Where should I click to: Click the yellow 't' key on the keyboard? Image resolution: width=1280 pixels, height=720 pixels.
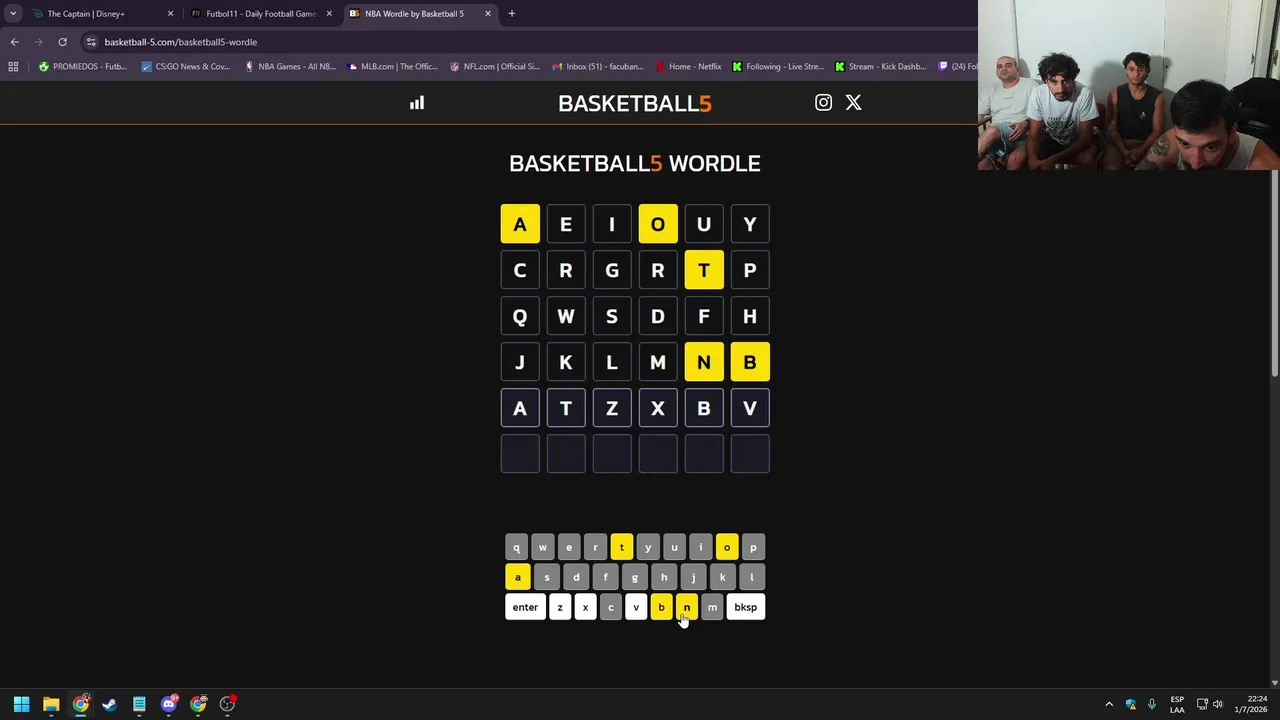click(621, 547)
